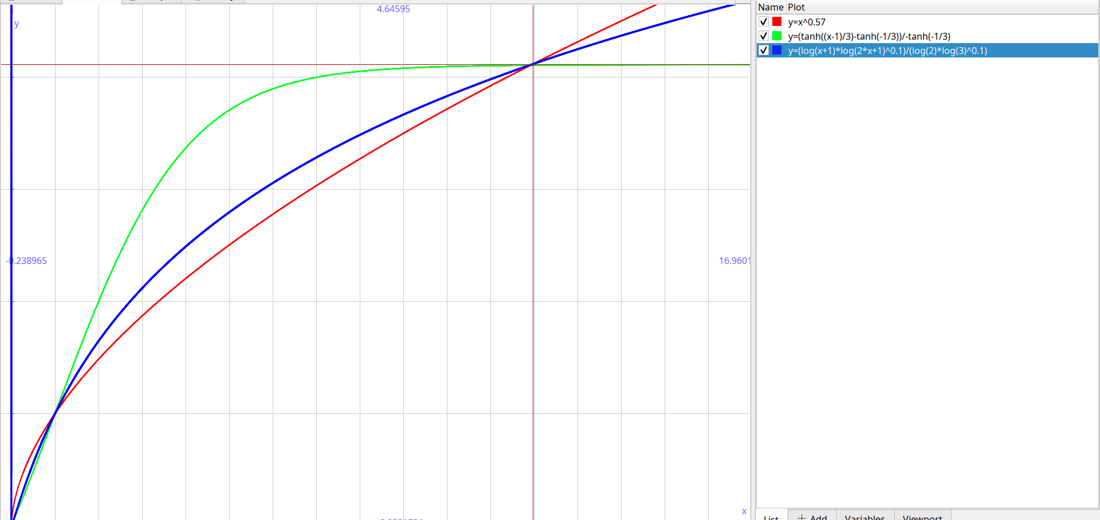Click the 16.9601 right viewport bound label
The image size is (1100, 520).
[735, 260]
